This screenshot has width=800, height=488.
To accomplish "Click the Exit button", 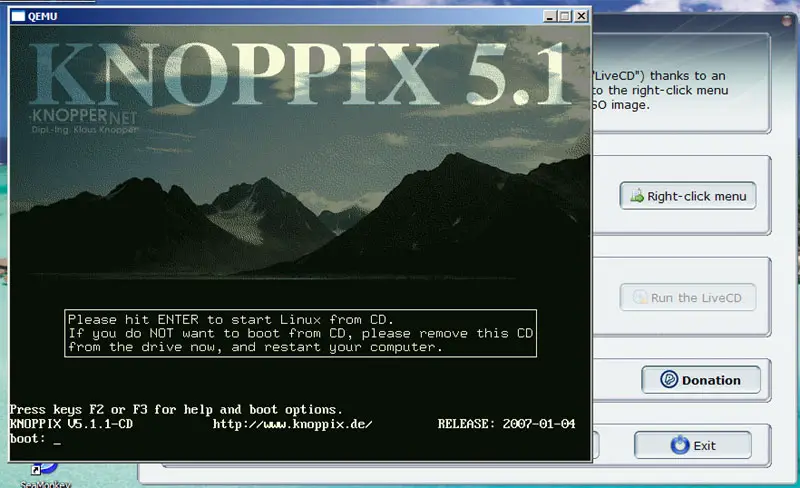I will (692, 445).
